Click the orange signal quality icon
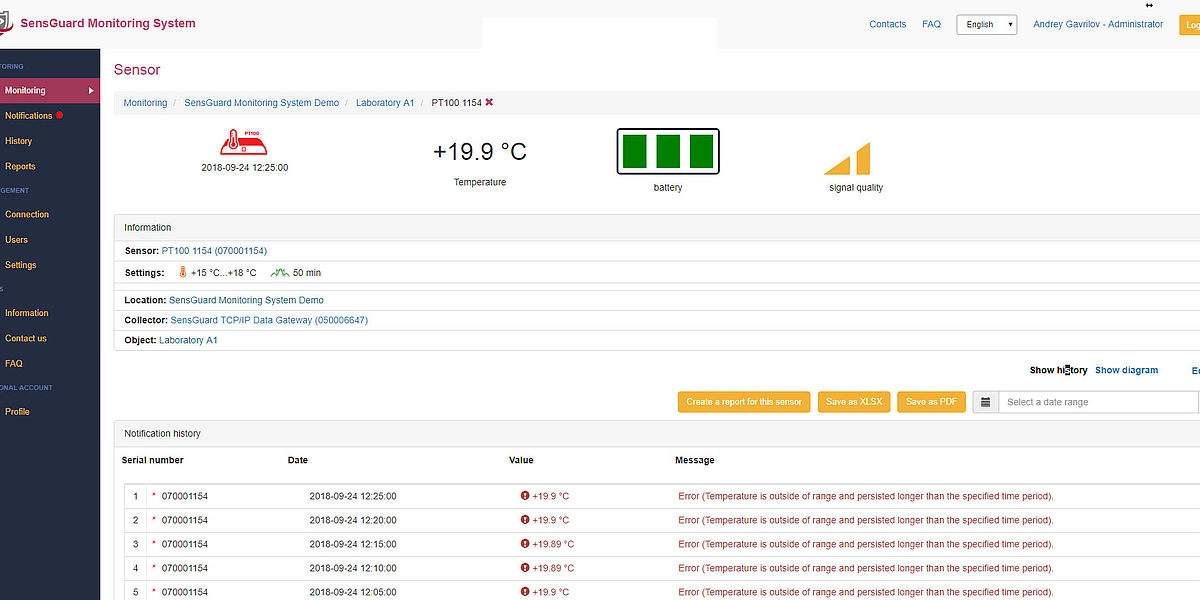The height and width of the screenshot is (600, 1200). 848,160
